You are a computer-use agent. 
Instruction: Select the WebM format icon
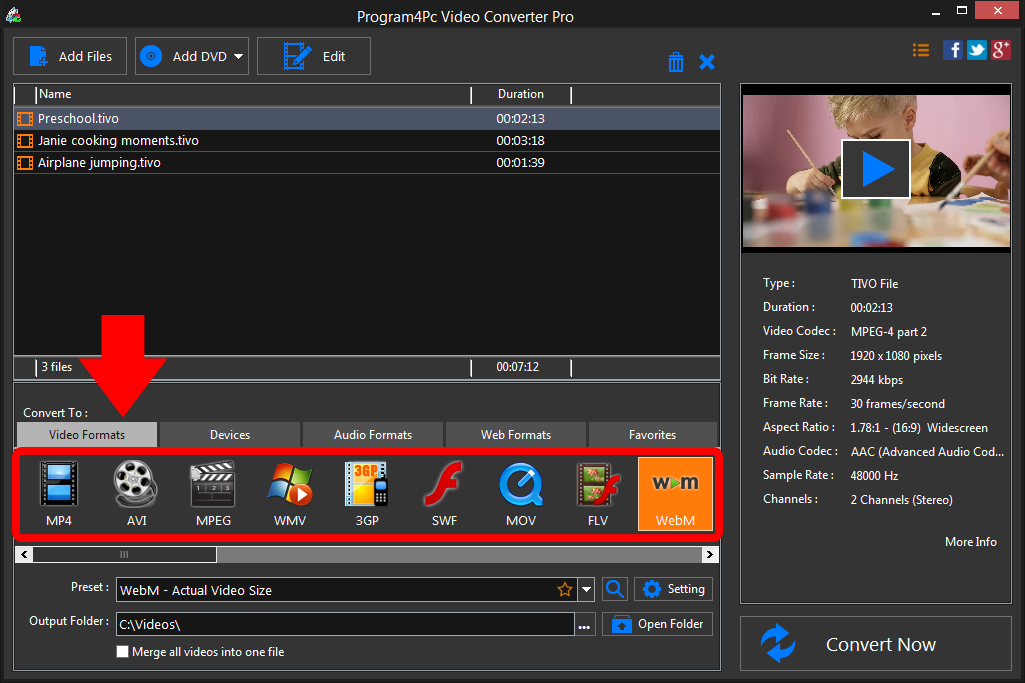[675, 493]
